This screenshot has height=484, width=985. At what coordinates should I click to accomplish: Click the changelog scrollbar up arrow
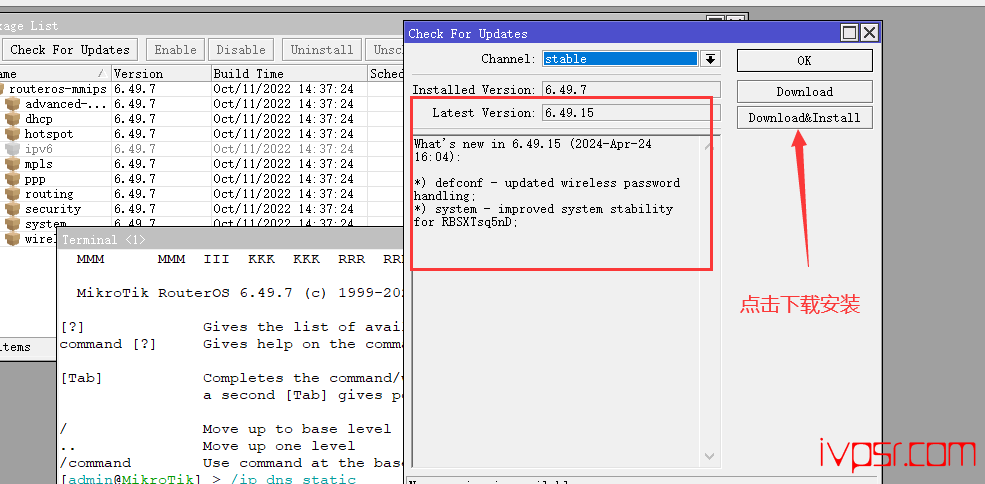[709, 146]
